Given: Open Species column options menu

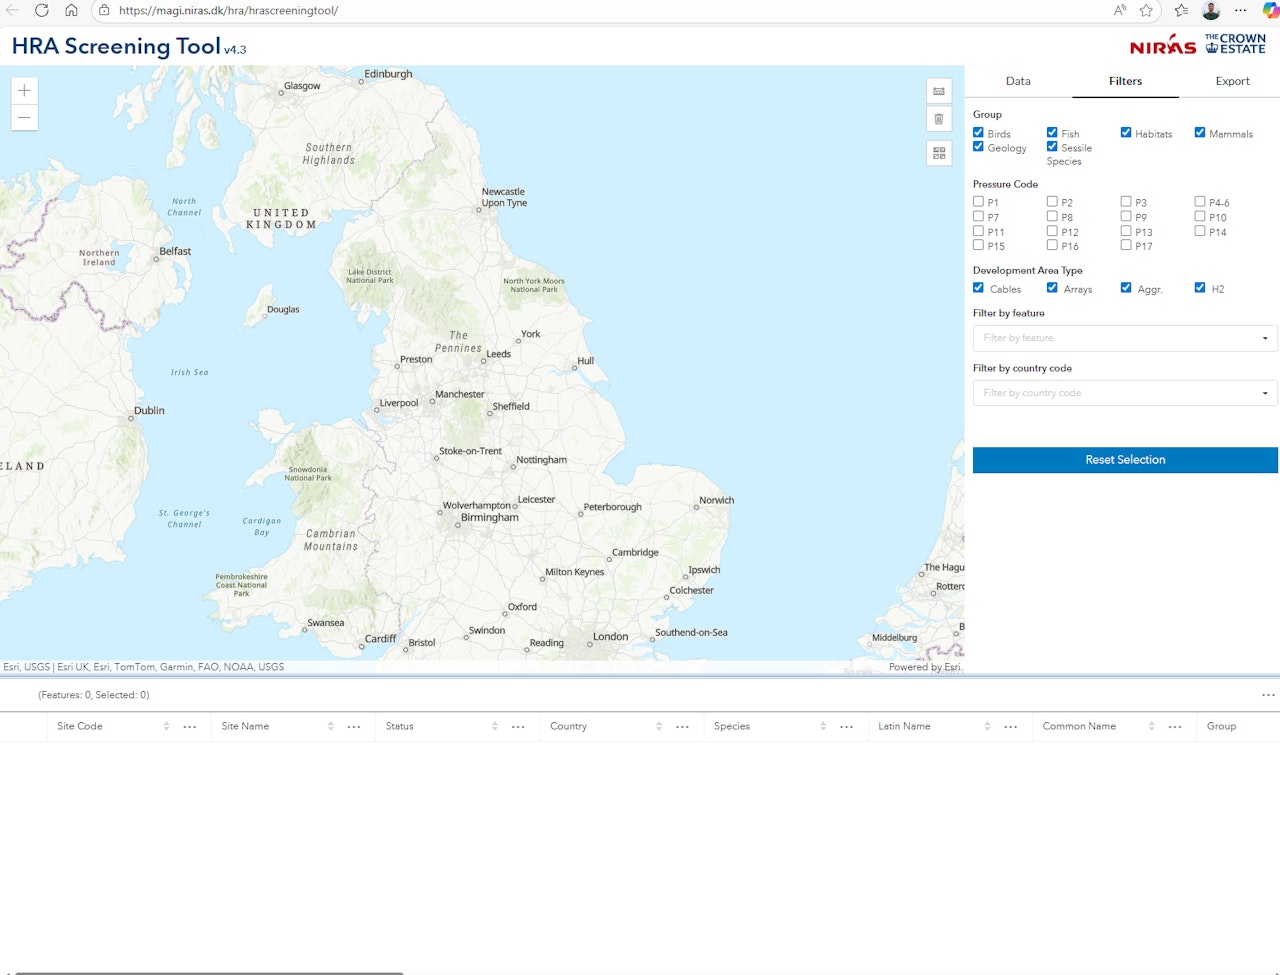Looking at the screenshot, I should point(846,727).
